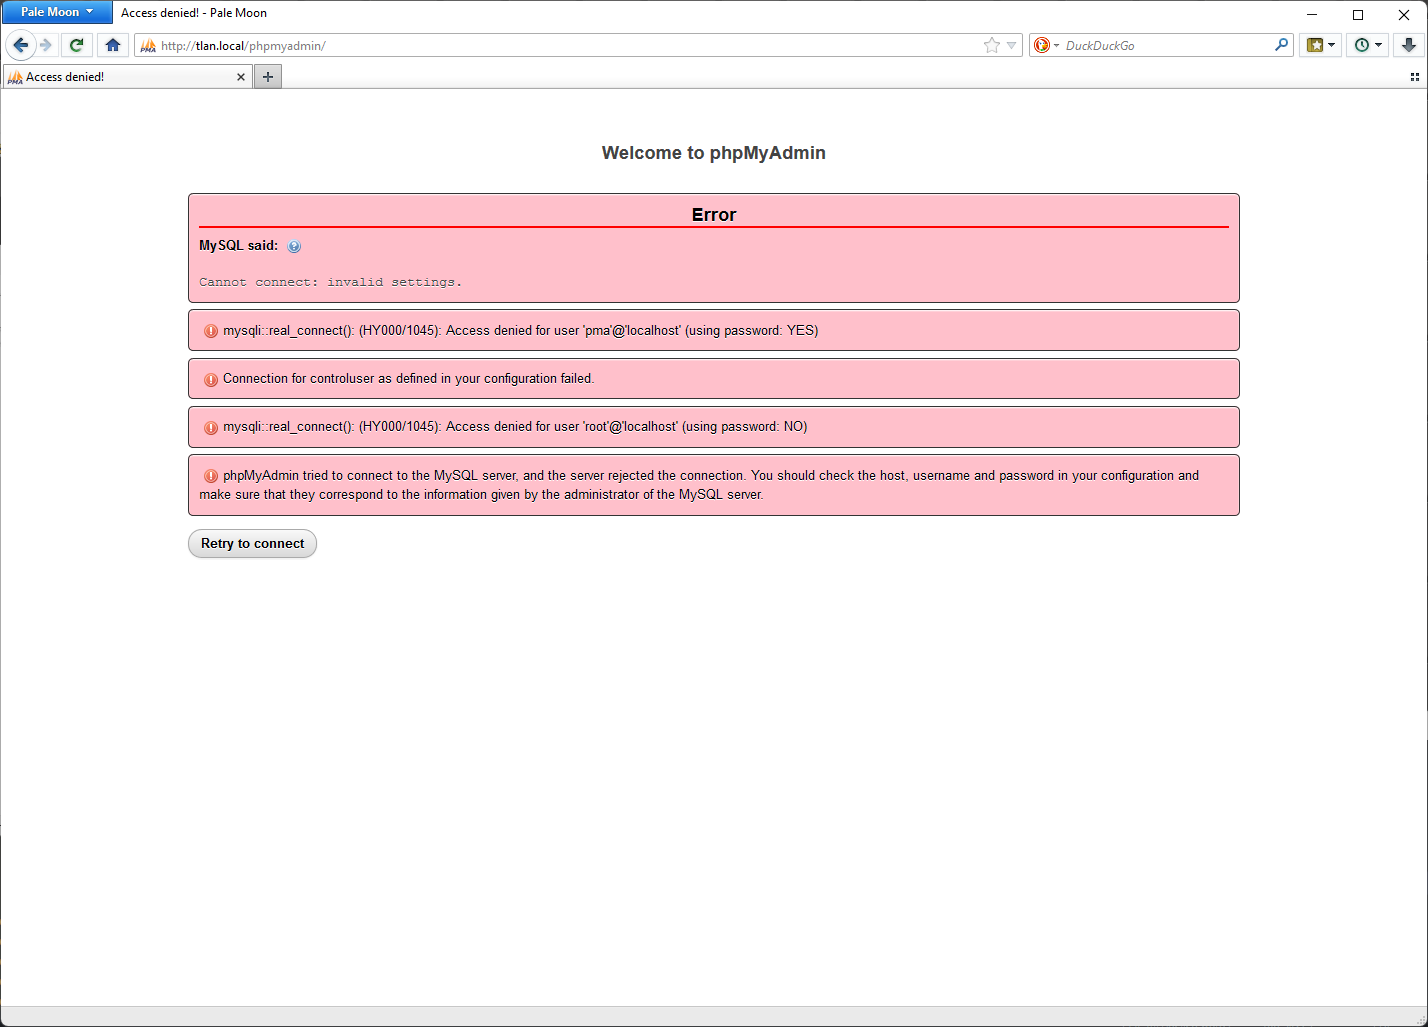1428x1027 pixels.
Task: Click 'Cannot connect: invalid settings.' text
Action: coord(330,282)
